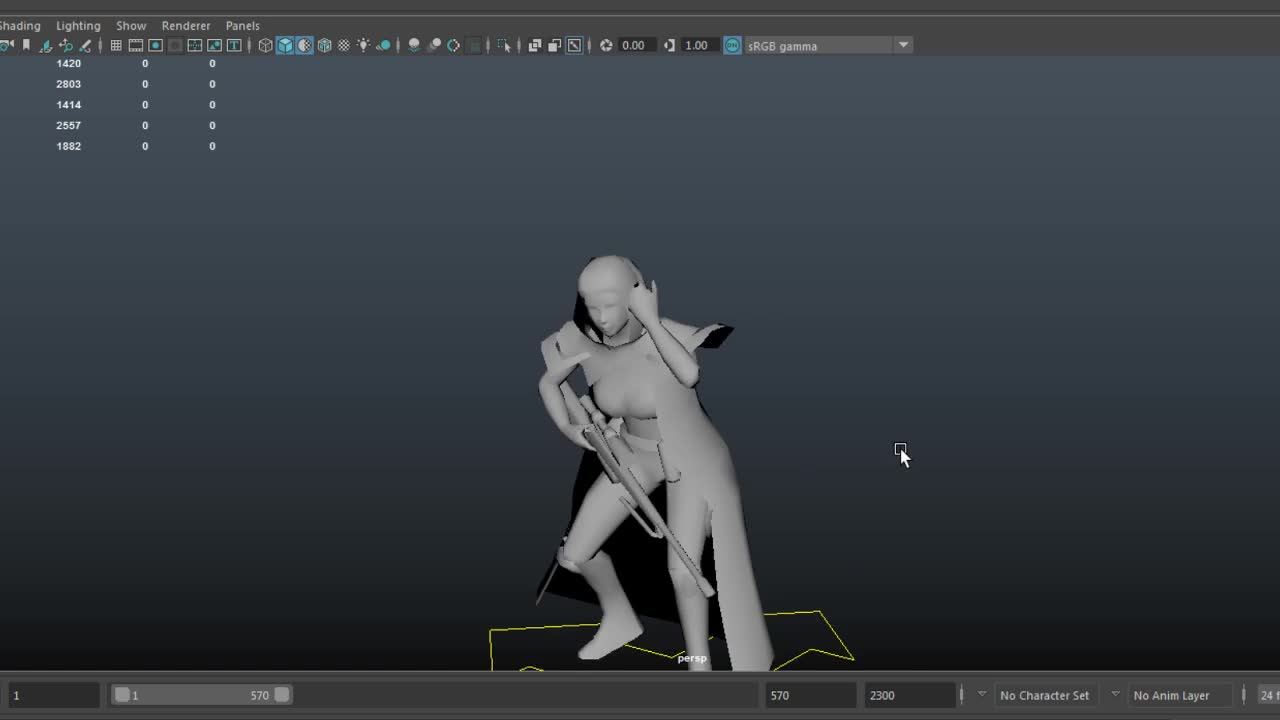This screenshot has width=1280, height=720.
Task: Select the Grease Pencil tool
Action: (85, 45)
